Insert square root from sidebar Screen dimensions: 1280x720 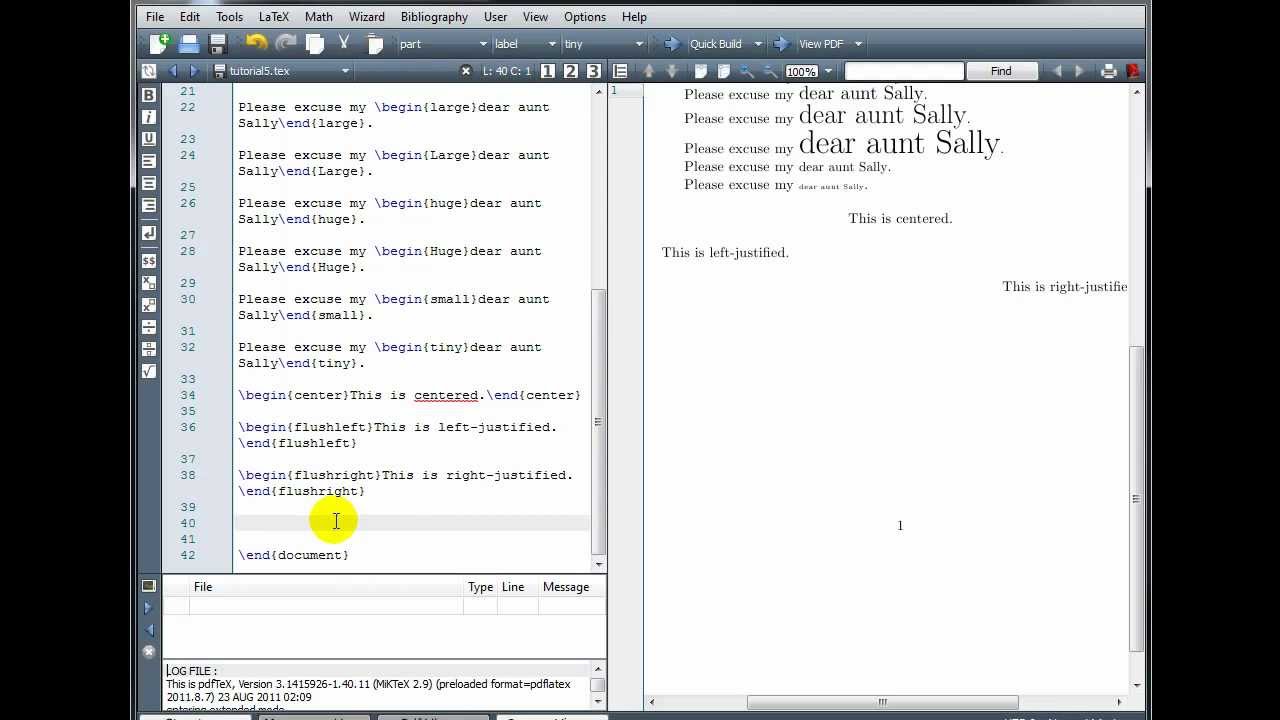(148, 371)
